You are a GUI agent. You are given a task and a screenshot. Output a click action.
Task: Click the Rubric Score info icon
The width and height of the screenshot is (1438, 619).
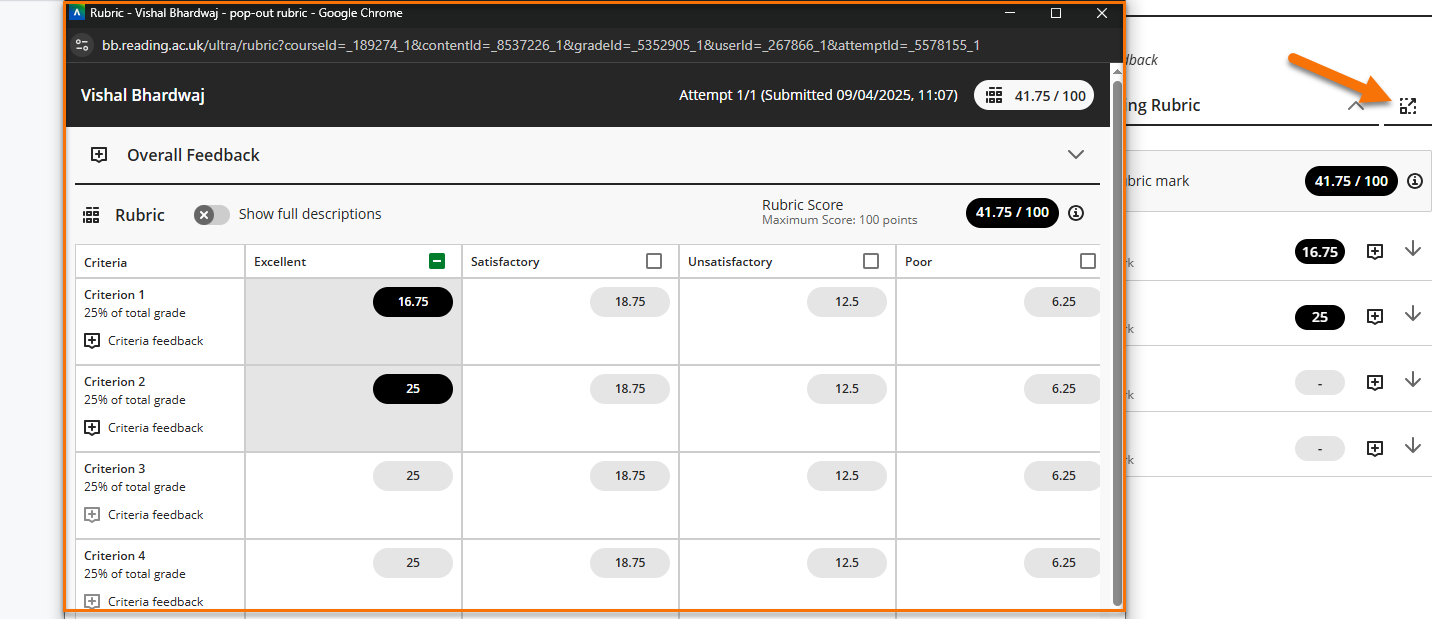1076,213
